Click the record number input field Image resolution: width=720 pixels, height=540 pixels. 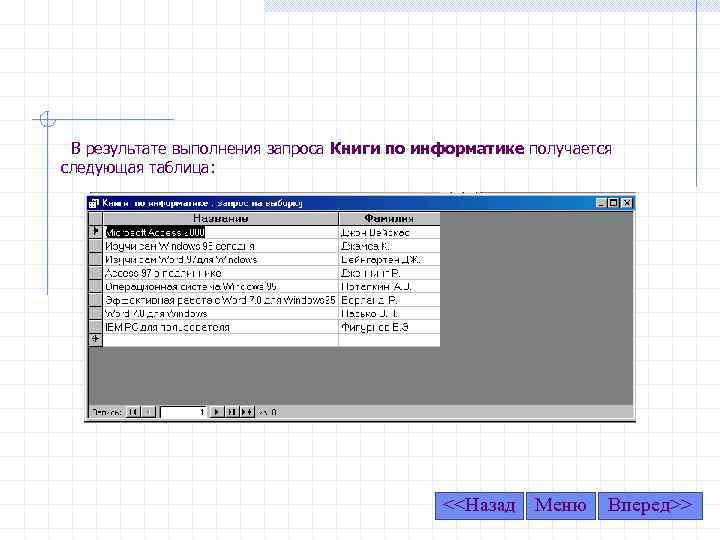[x=184, y=412]
